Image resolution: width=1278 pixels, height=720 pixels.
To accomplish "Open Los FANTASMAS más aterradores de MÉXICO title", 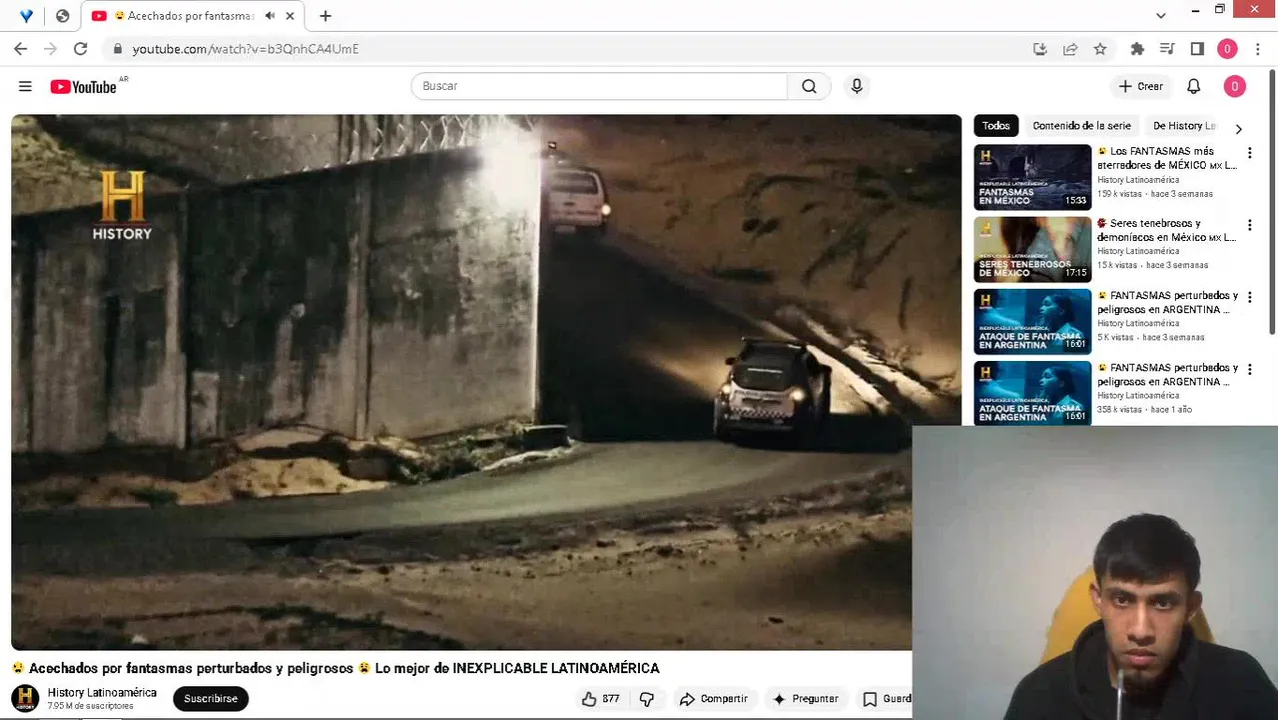I will pyautogui.click(x=1167, y=158).
